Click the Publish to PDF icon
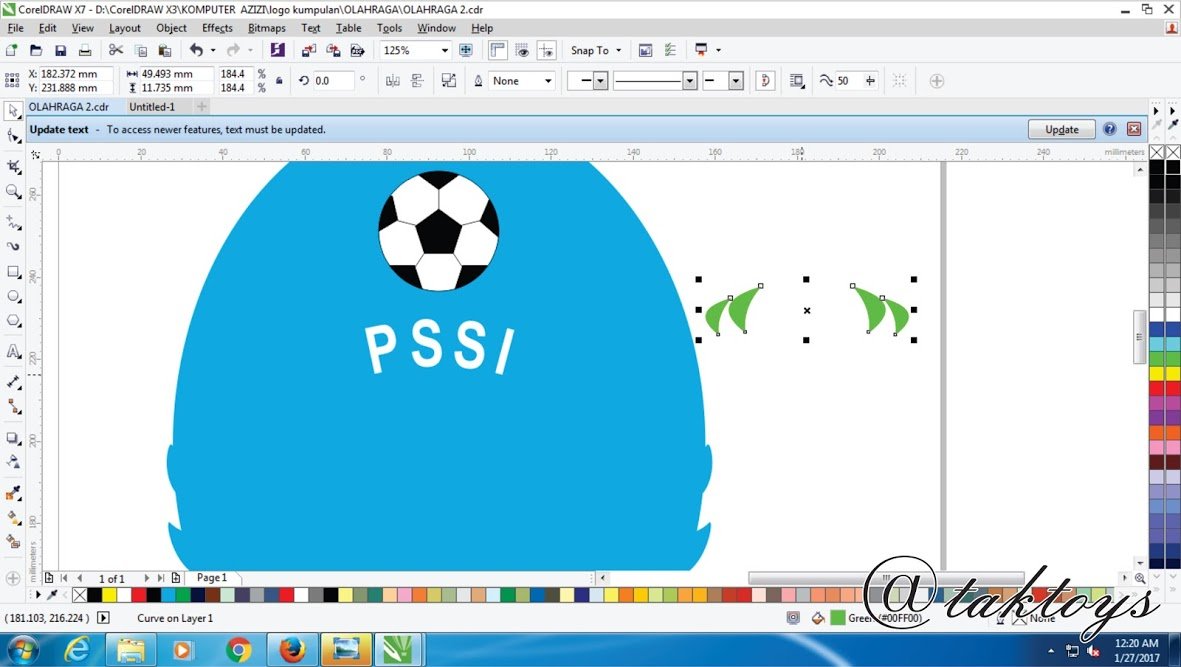Screen dimensions: 1181x667 click(358, 50)
